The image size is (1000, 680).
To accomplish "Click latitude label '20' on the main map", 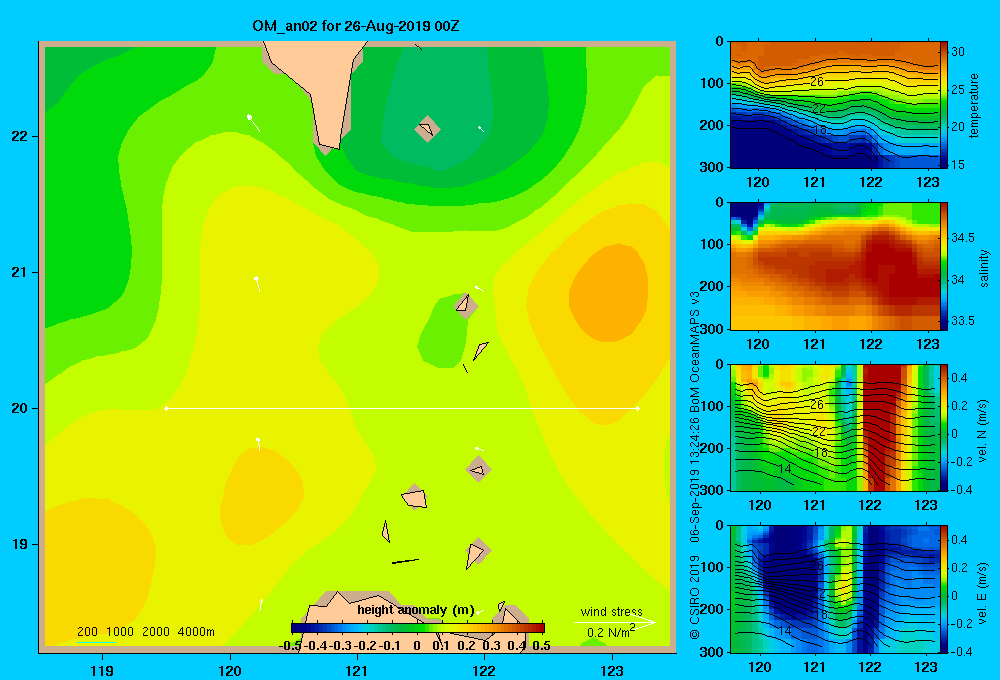I will 19,408.
